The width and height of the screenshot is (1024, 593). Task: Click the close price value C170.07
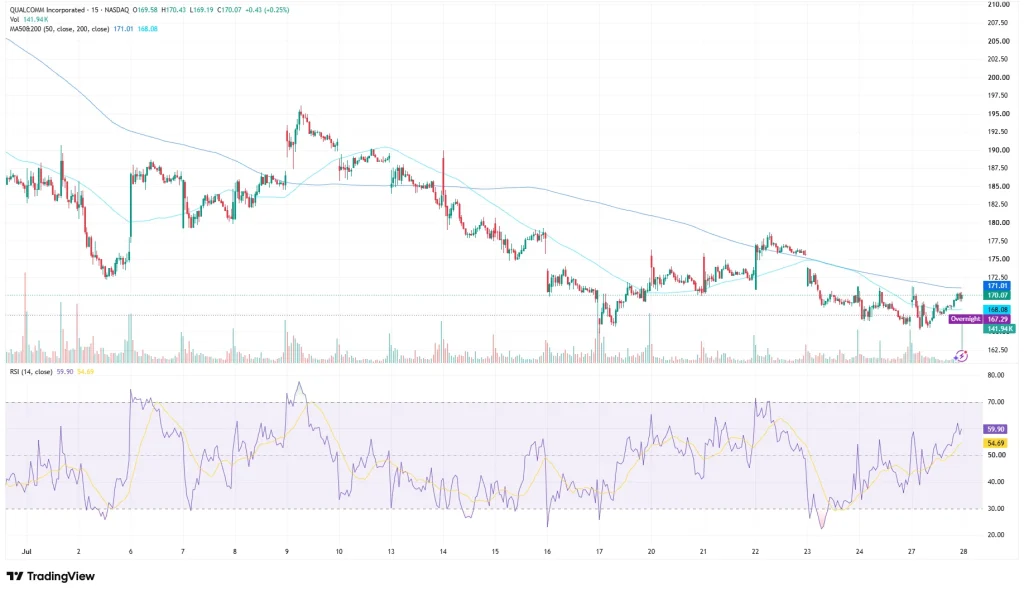(x=229, y=10)
